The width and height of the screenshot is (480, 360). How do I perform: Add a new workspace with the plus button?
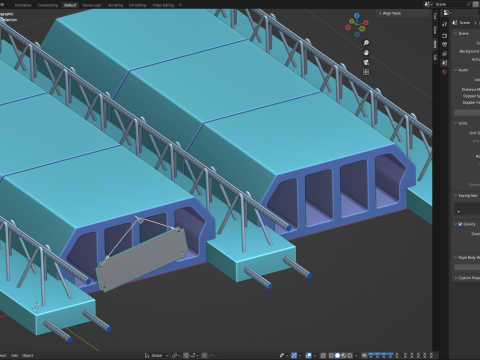pos(180,5)
